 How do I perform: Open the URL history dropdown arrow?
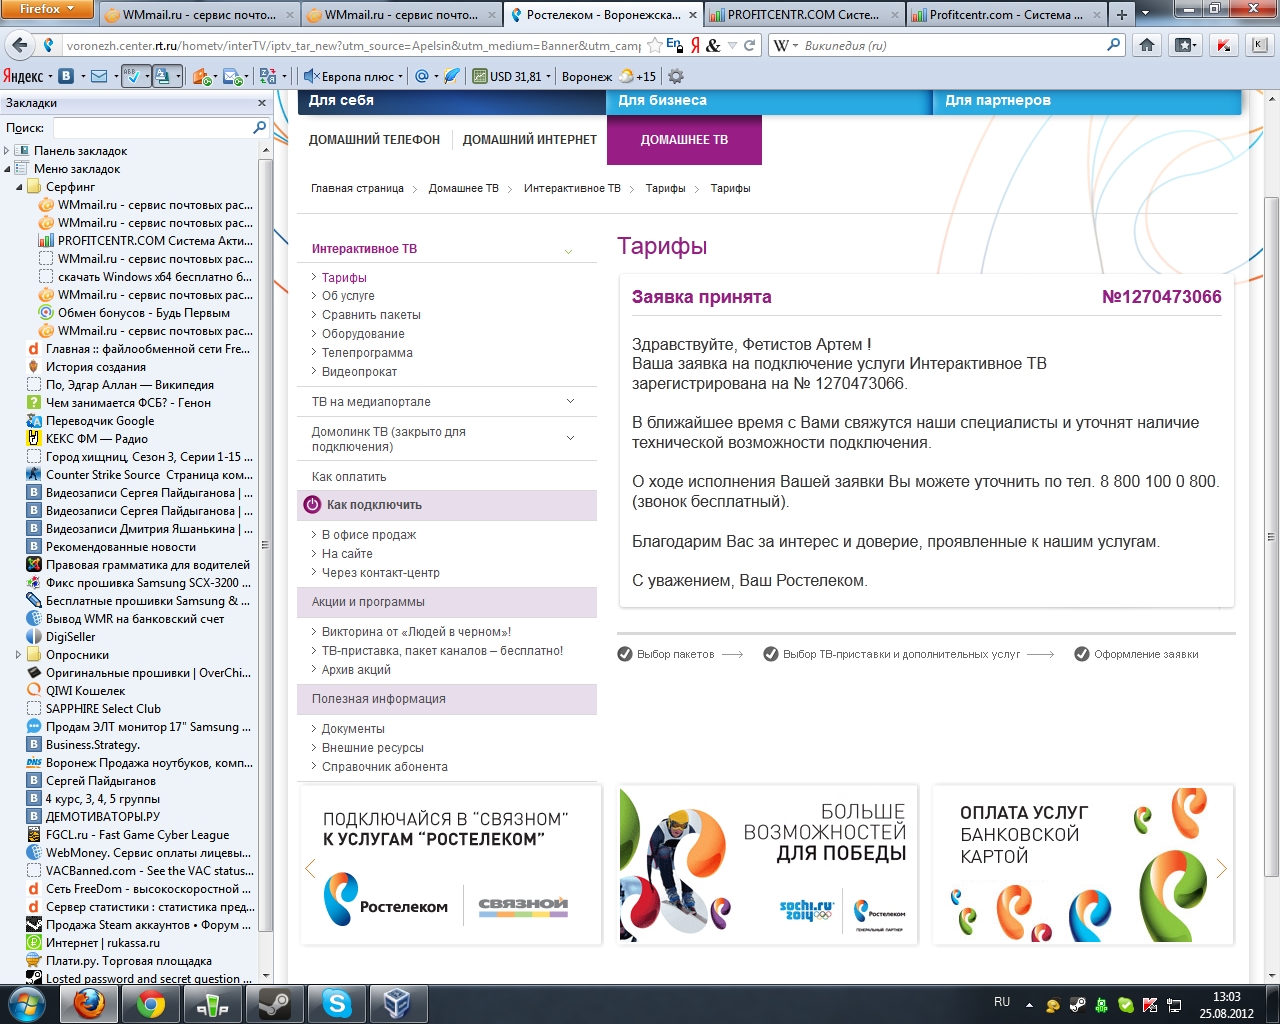click(733, 45)
